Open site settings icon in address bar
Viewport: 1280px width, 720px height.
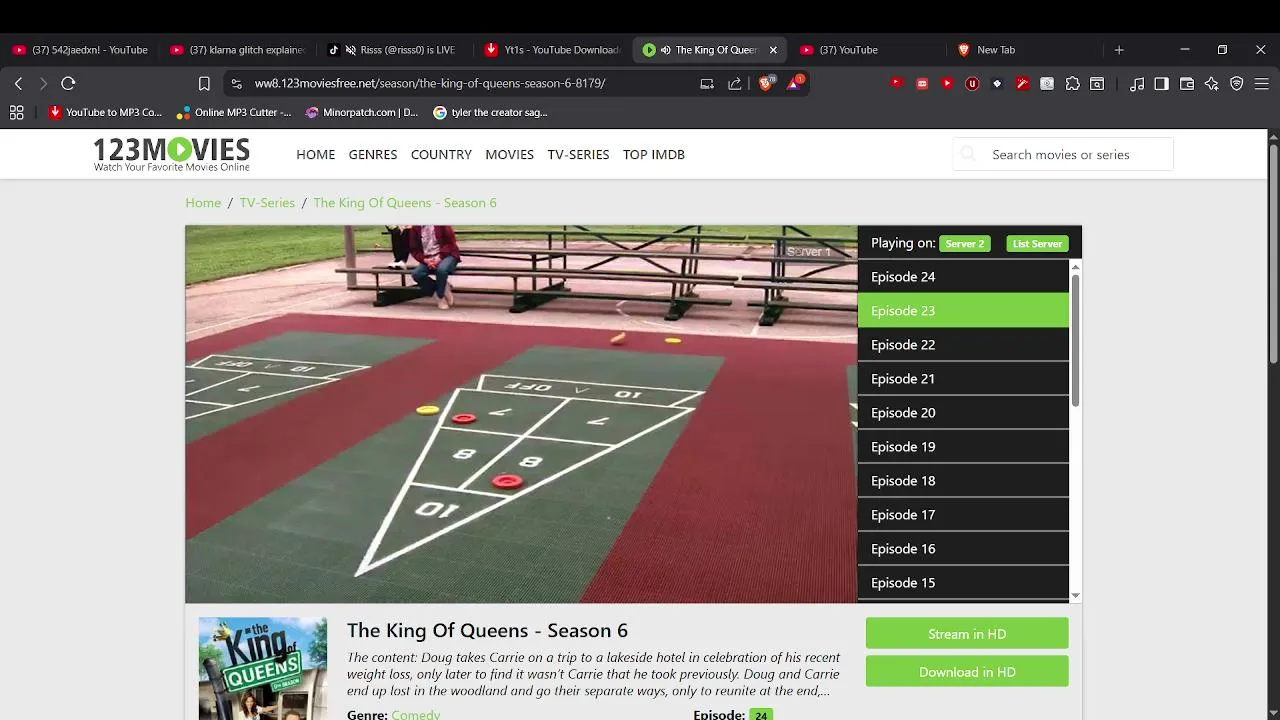236,84
